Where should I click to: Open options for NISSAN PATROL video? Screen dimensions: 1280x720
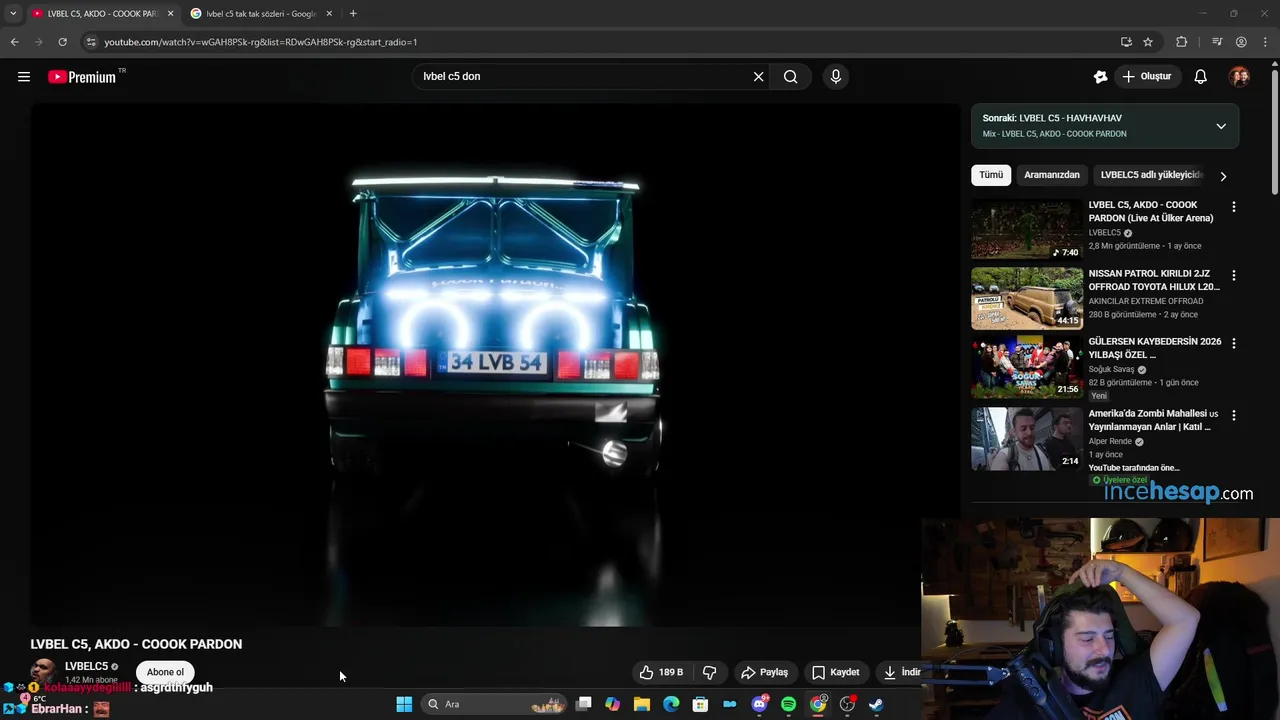[1233, 275]
